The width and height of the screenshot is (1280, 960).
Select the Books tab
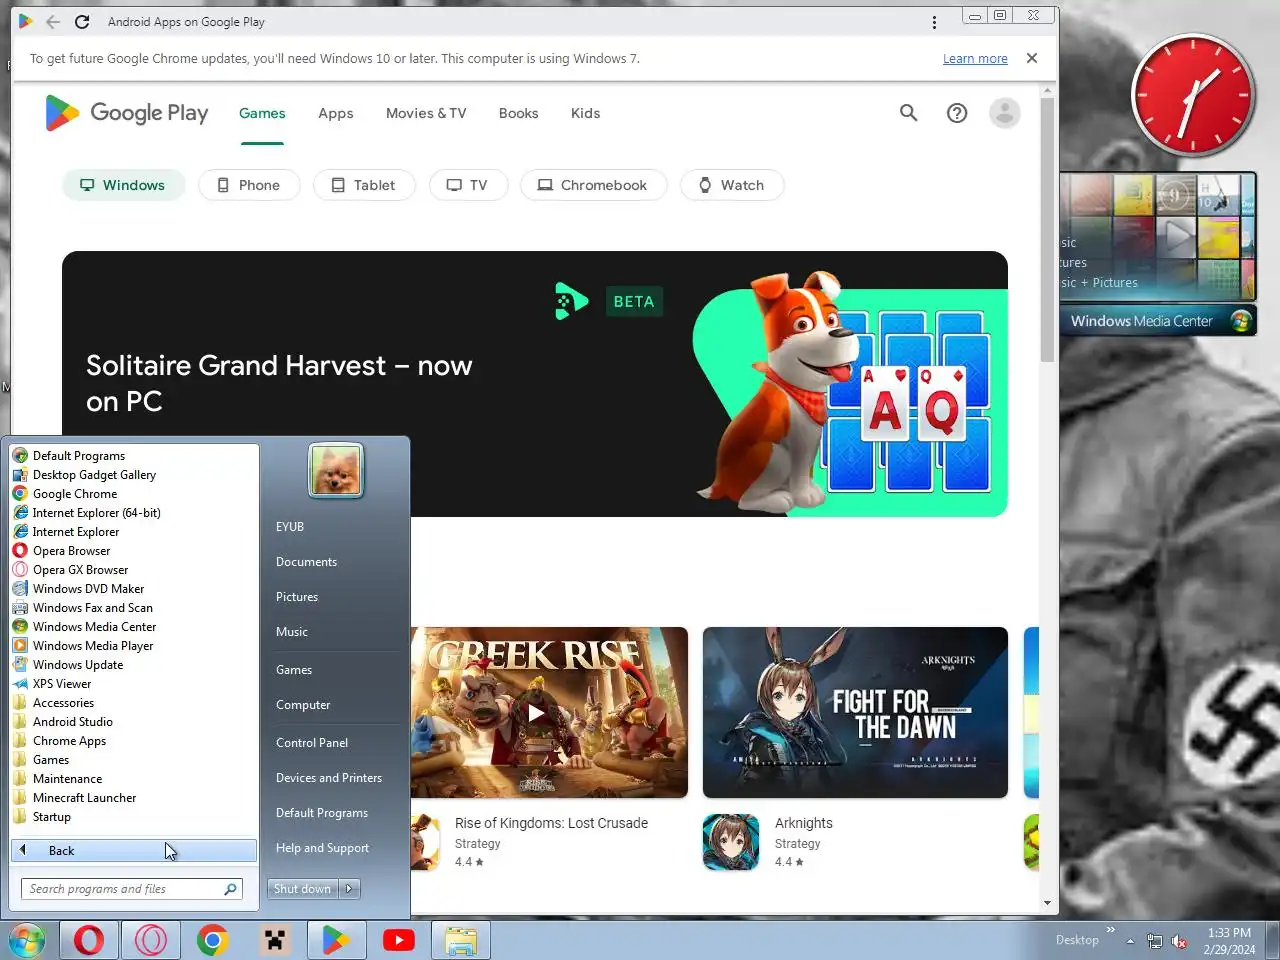pyautogui.click(x=518, y=113)
